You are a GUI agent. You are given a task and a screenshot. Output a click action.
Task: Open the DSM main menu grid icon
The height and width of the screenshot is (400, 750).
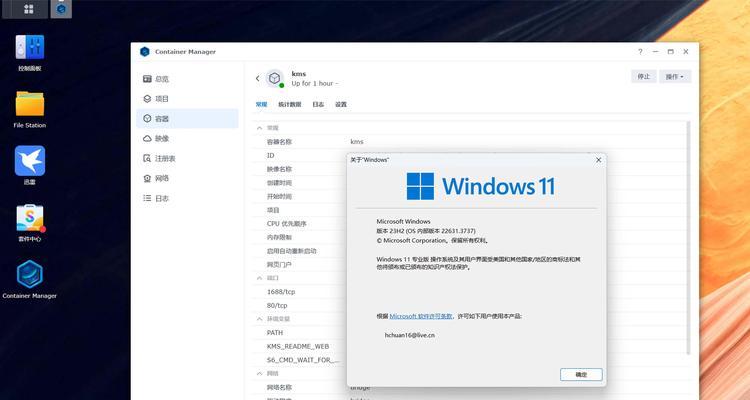(28, 9)
